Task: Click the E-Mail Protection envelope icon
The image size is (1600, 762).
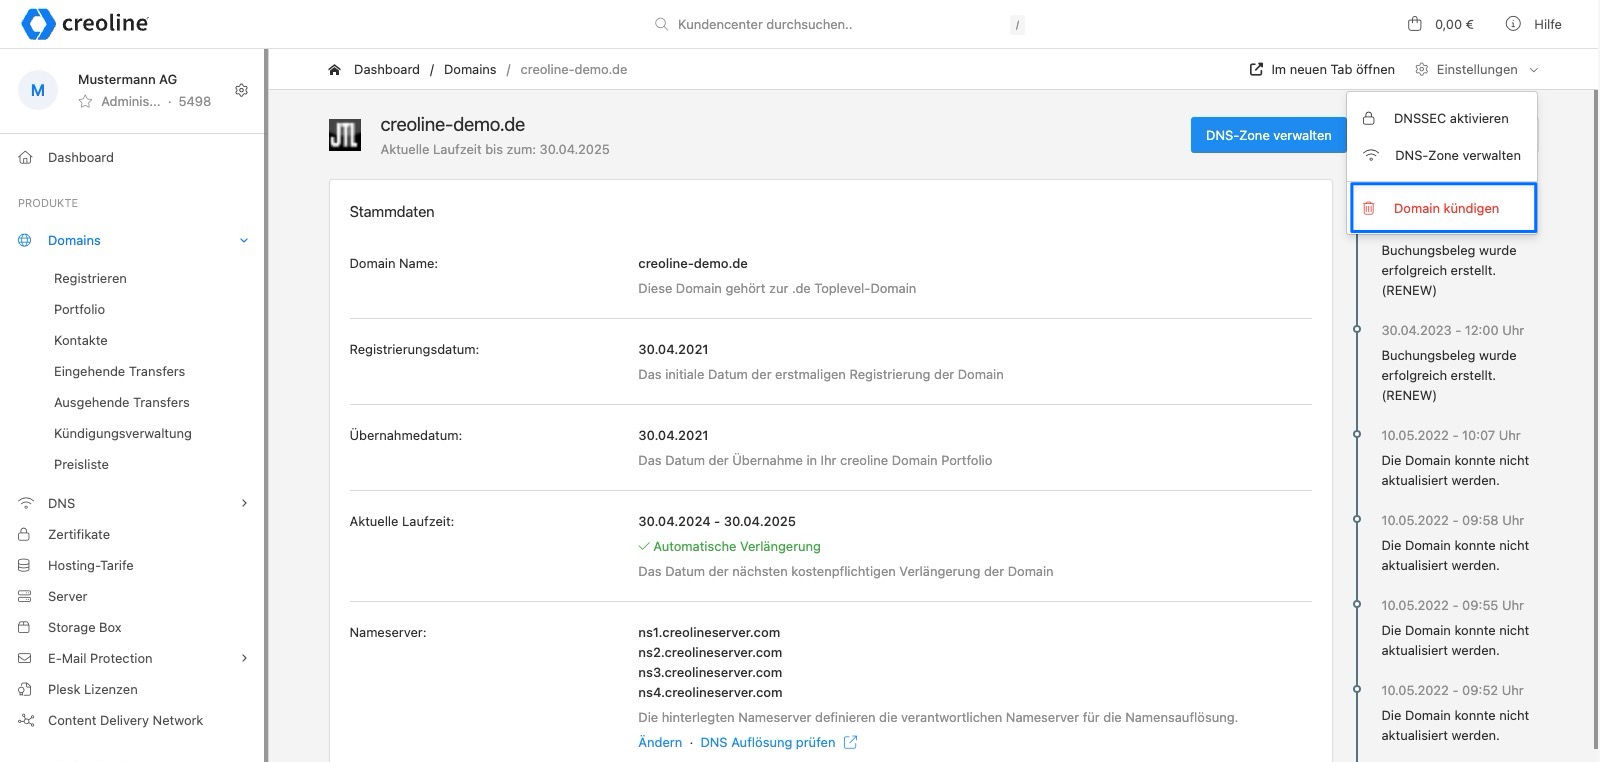Action: (x=25, y=658)
